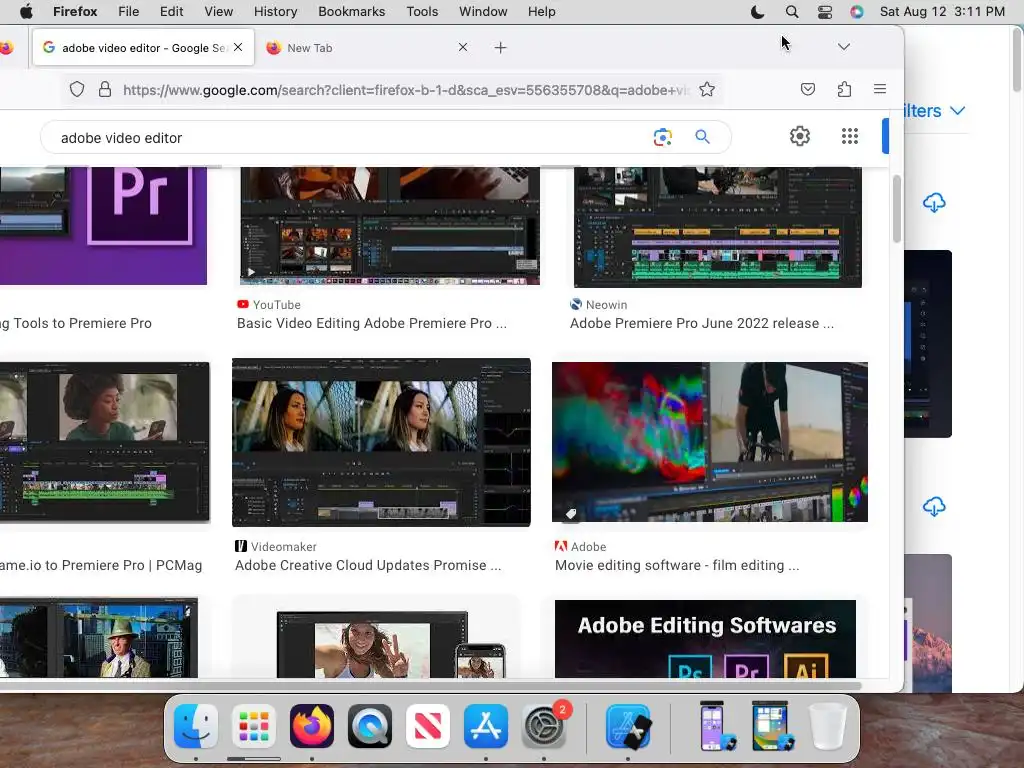The image size is (1024, 768).
Task: Activate Siri from the menu bar
Action: pos(856,11)
